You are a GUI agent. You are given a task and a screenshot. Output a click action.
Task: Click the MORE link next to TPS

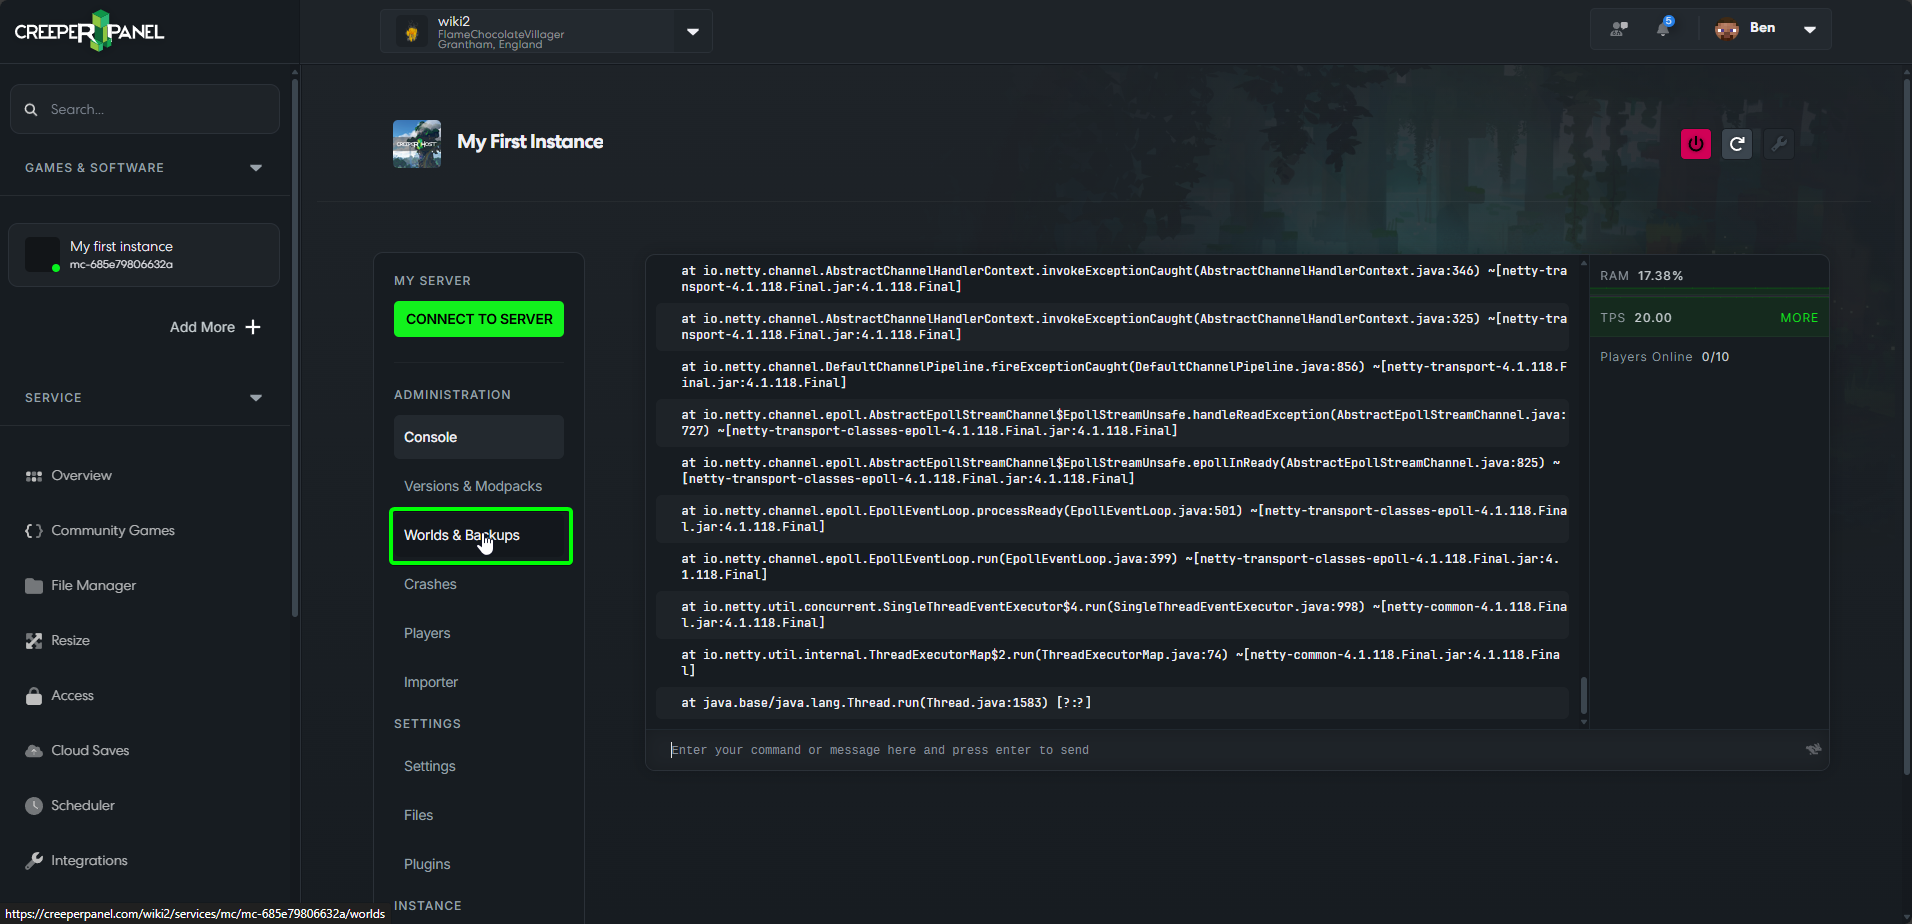point(1797,317)
